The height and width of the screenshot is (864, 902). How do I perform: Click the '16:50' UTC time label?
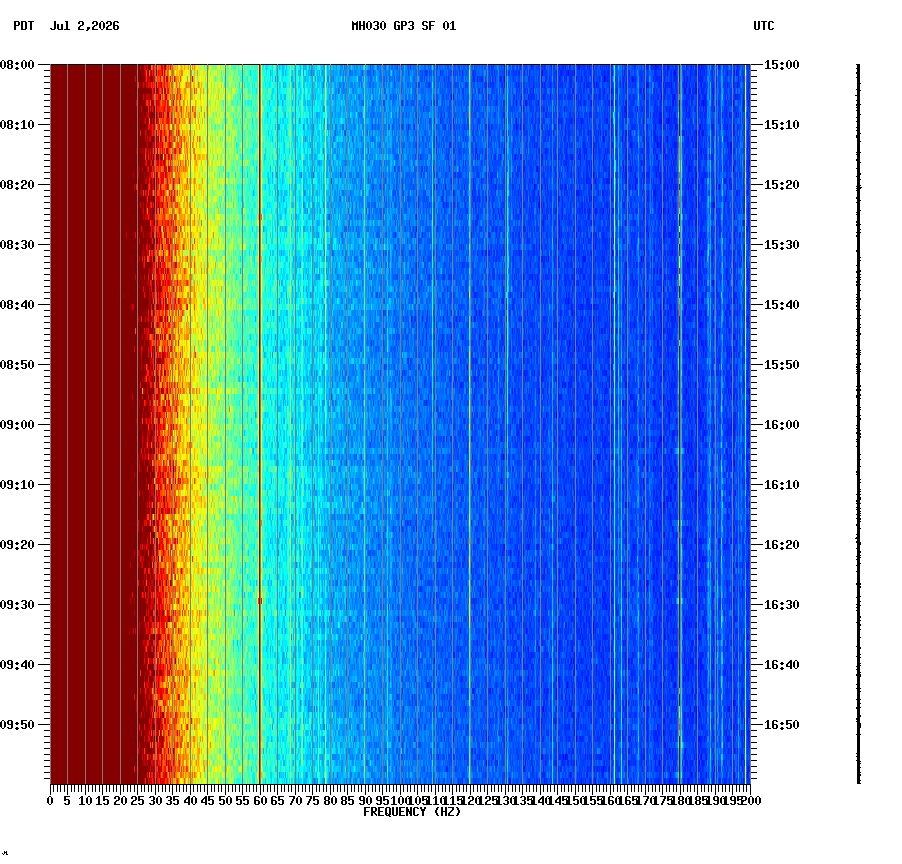pyautogui.click(x=782, y=724)
